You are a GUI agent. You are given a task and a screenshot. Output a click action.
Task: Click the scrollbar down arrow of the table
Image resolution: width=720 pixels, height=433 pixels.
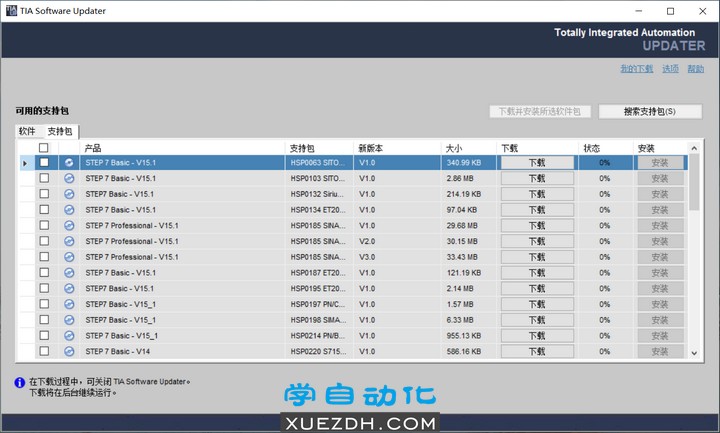pos(694,353)
